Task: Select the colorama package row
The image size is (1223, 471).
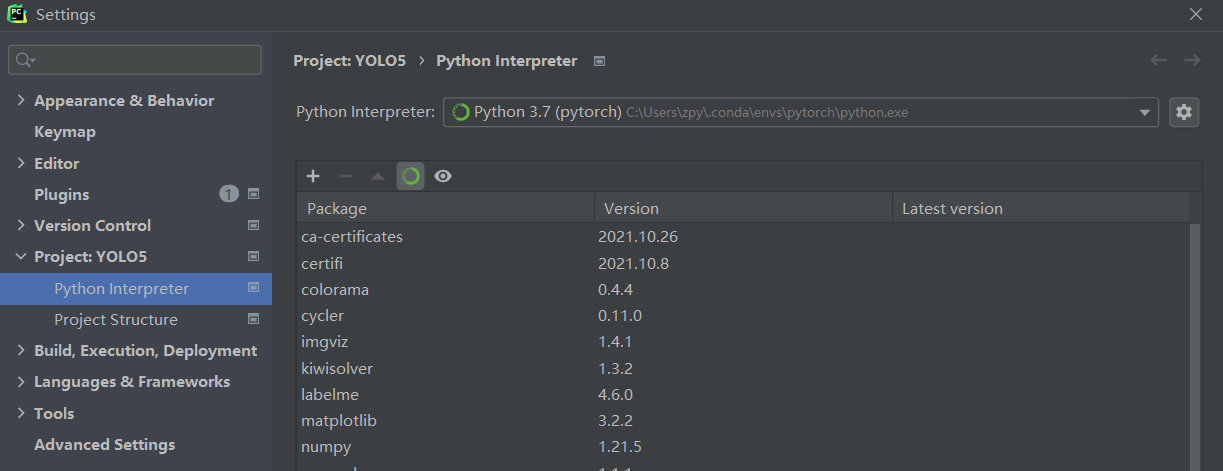Action: click(x=743, y=289)
